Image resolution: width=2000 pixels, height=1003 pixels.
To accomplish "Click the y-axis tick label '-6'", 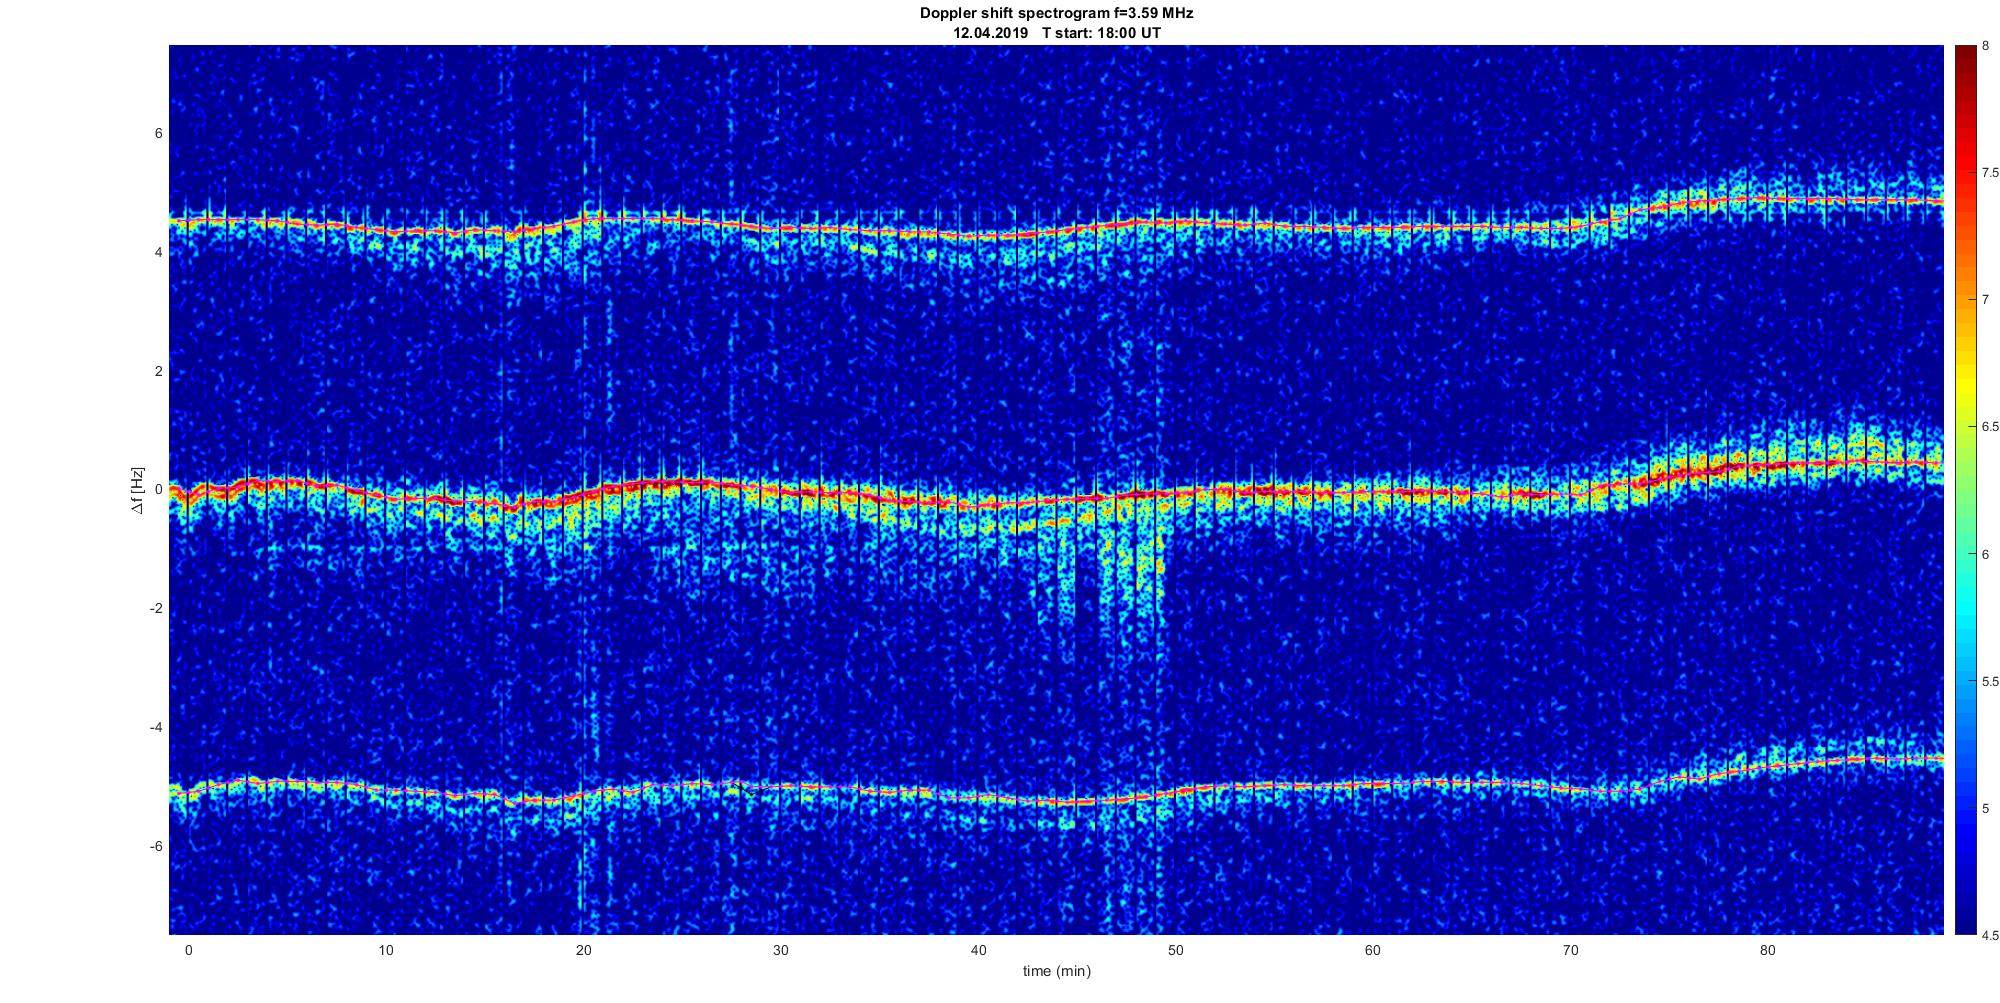I will click(x=156, y=847).
